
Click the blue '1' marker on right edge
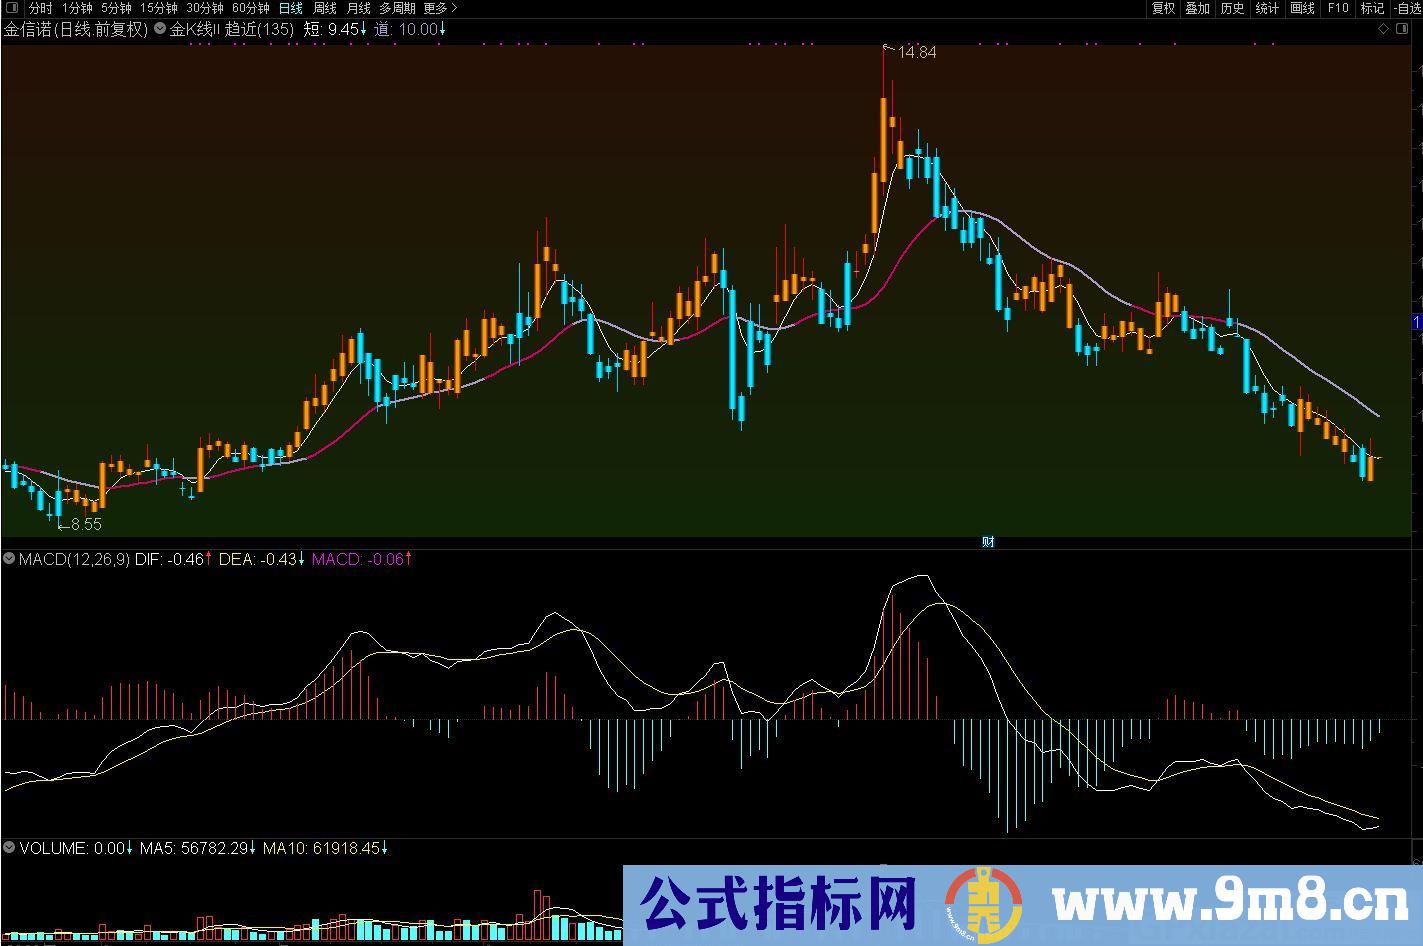1417,321
